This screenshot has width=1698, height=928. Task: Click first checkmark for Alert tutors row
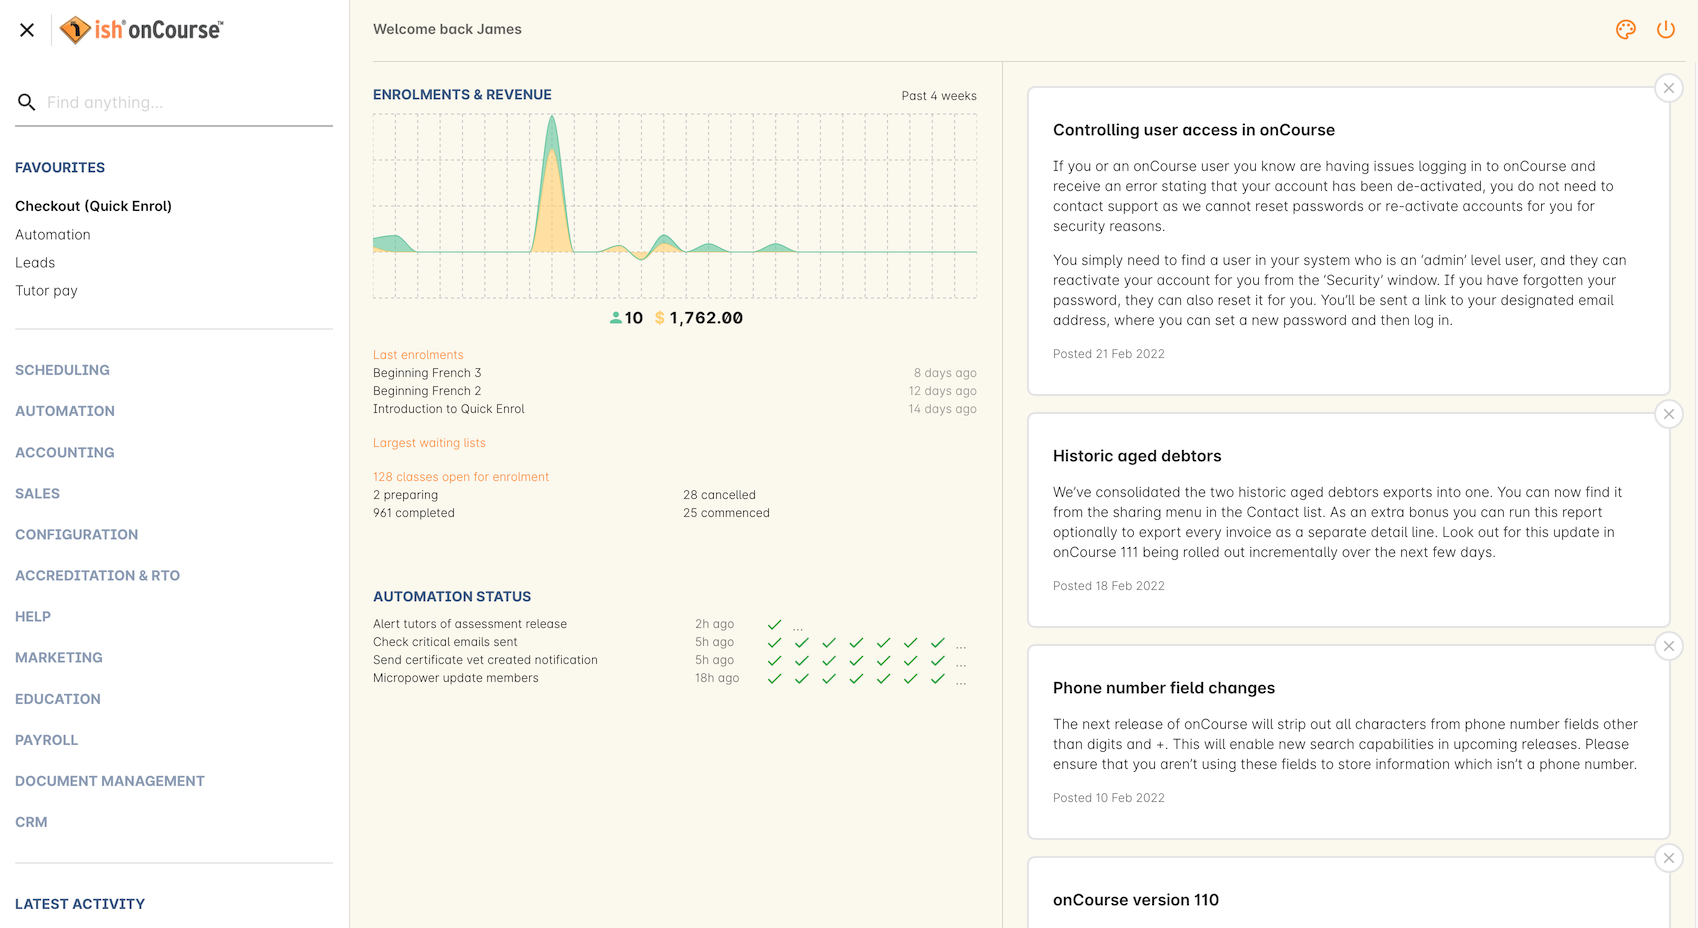(x=774, y=625)
